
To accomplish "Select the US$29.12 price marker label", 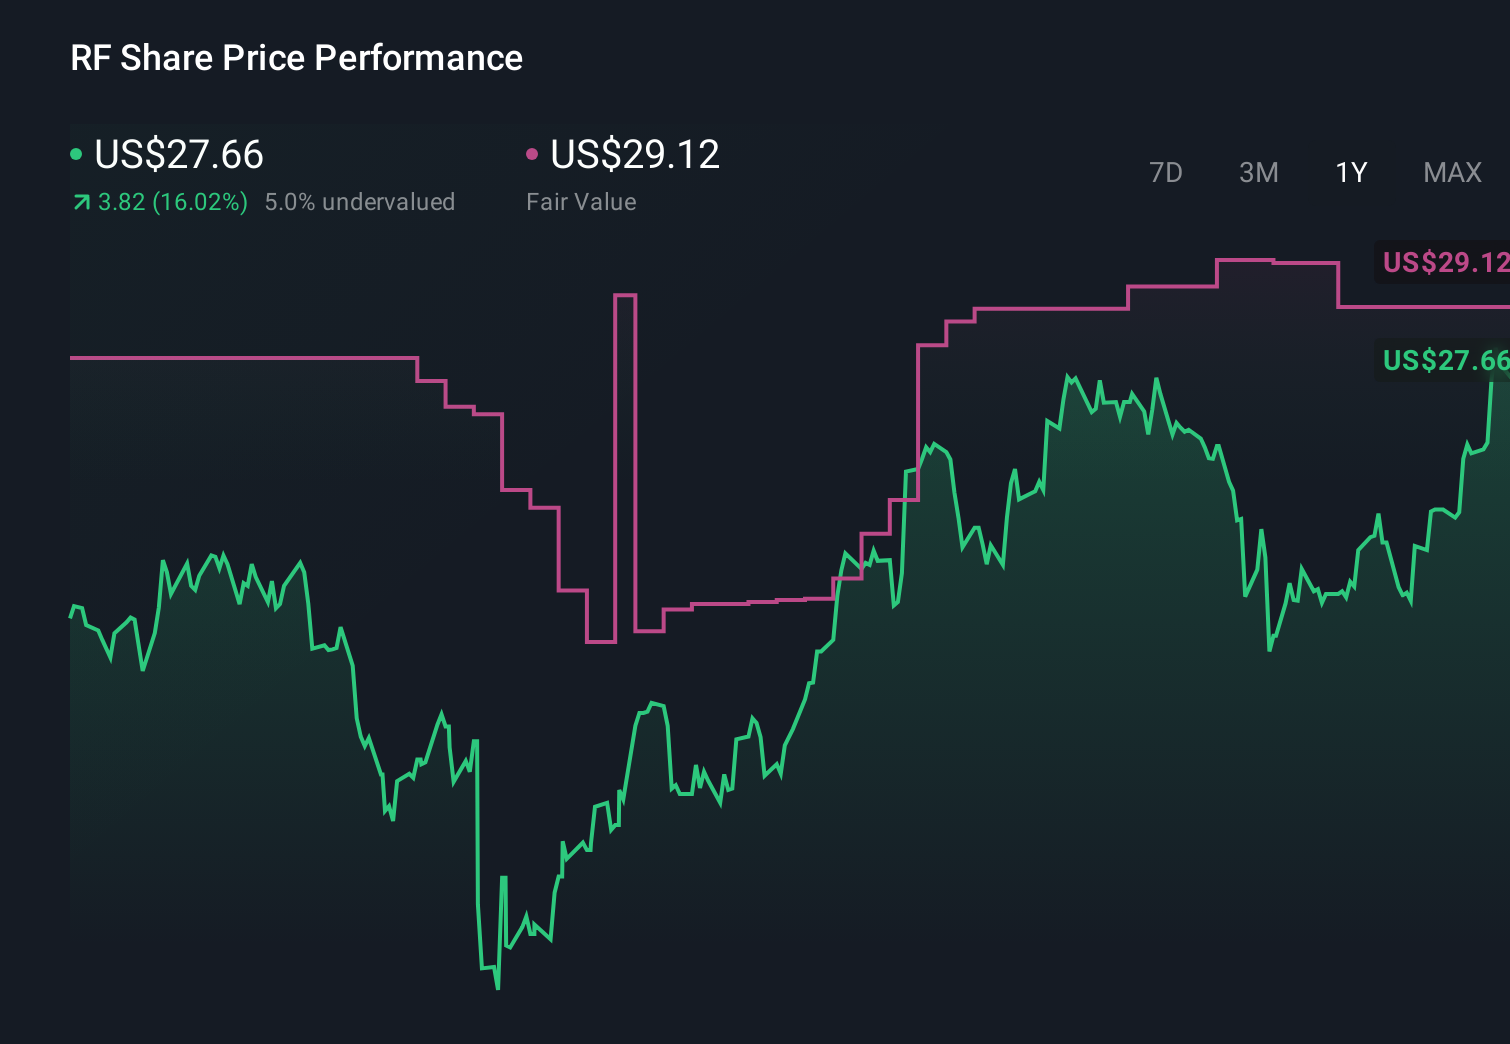I will click(1443, 263).
